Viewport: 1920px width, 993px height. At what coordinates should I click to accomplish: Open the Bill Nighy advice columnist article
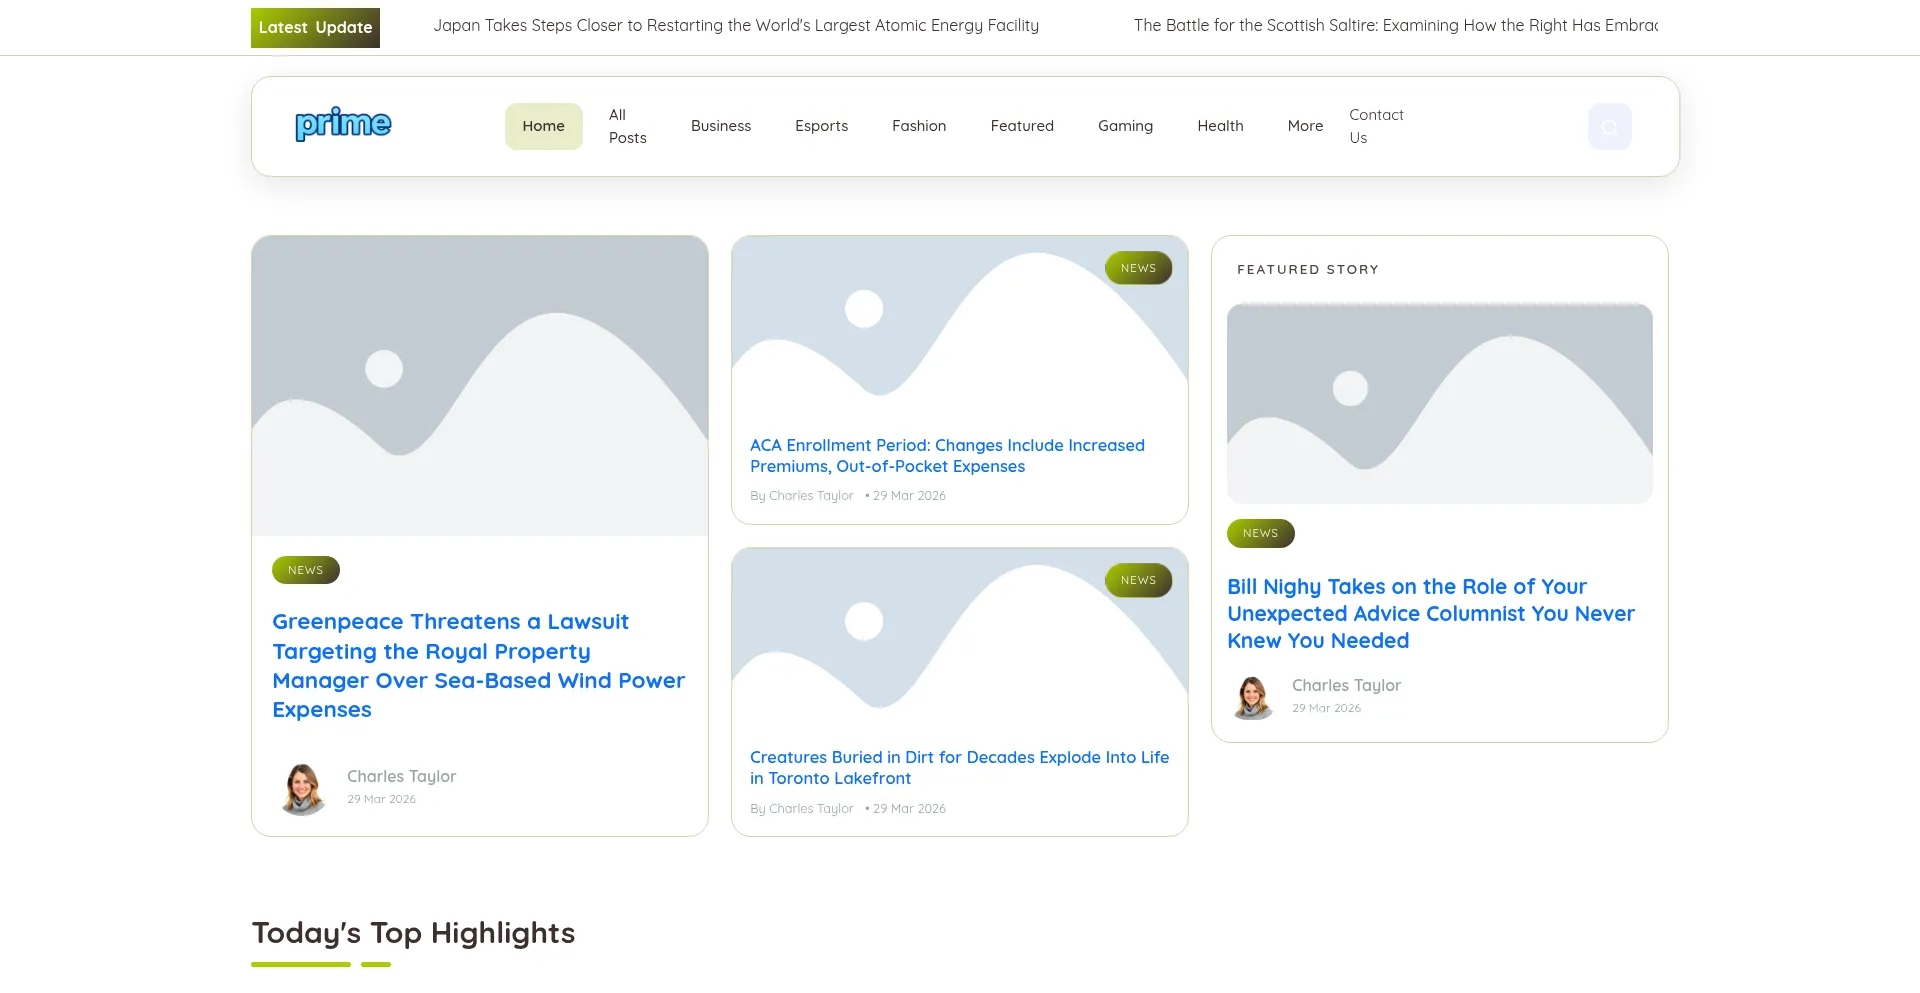(1431, 614)
